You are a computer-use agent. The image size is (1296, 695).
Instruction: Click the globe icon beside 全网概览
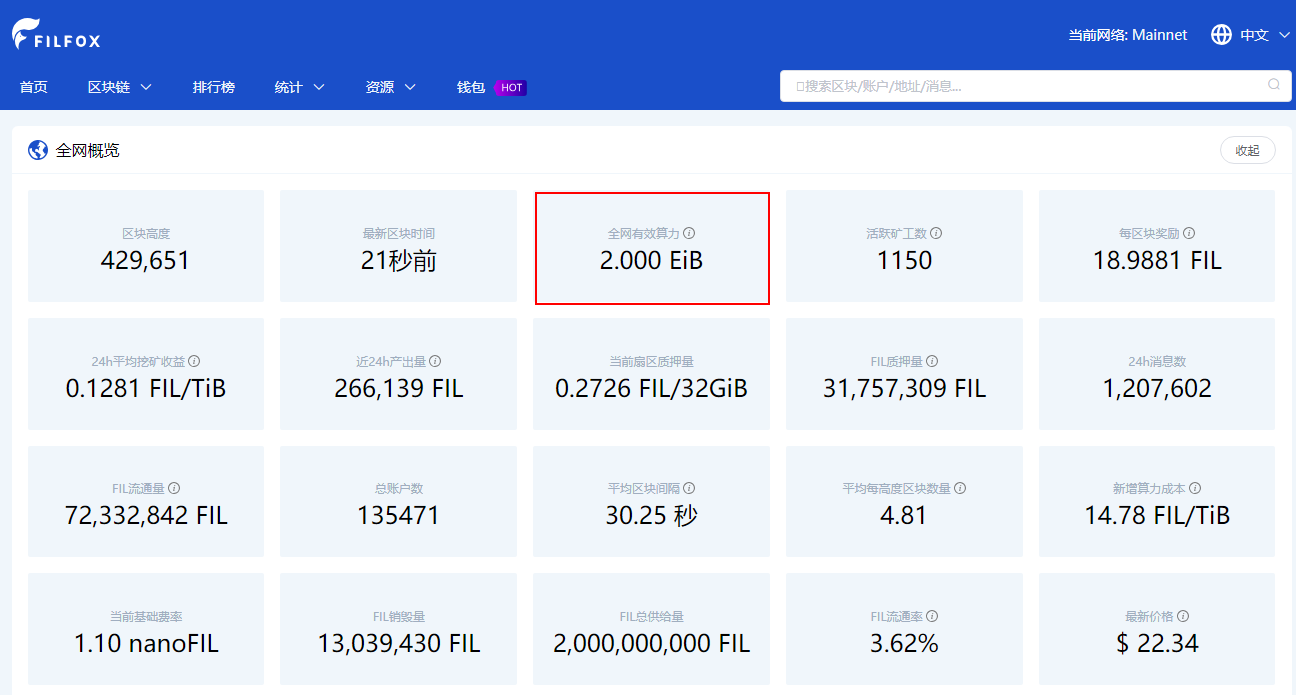click(x=38, y=150)
